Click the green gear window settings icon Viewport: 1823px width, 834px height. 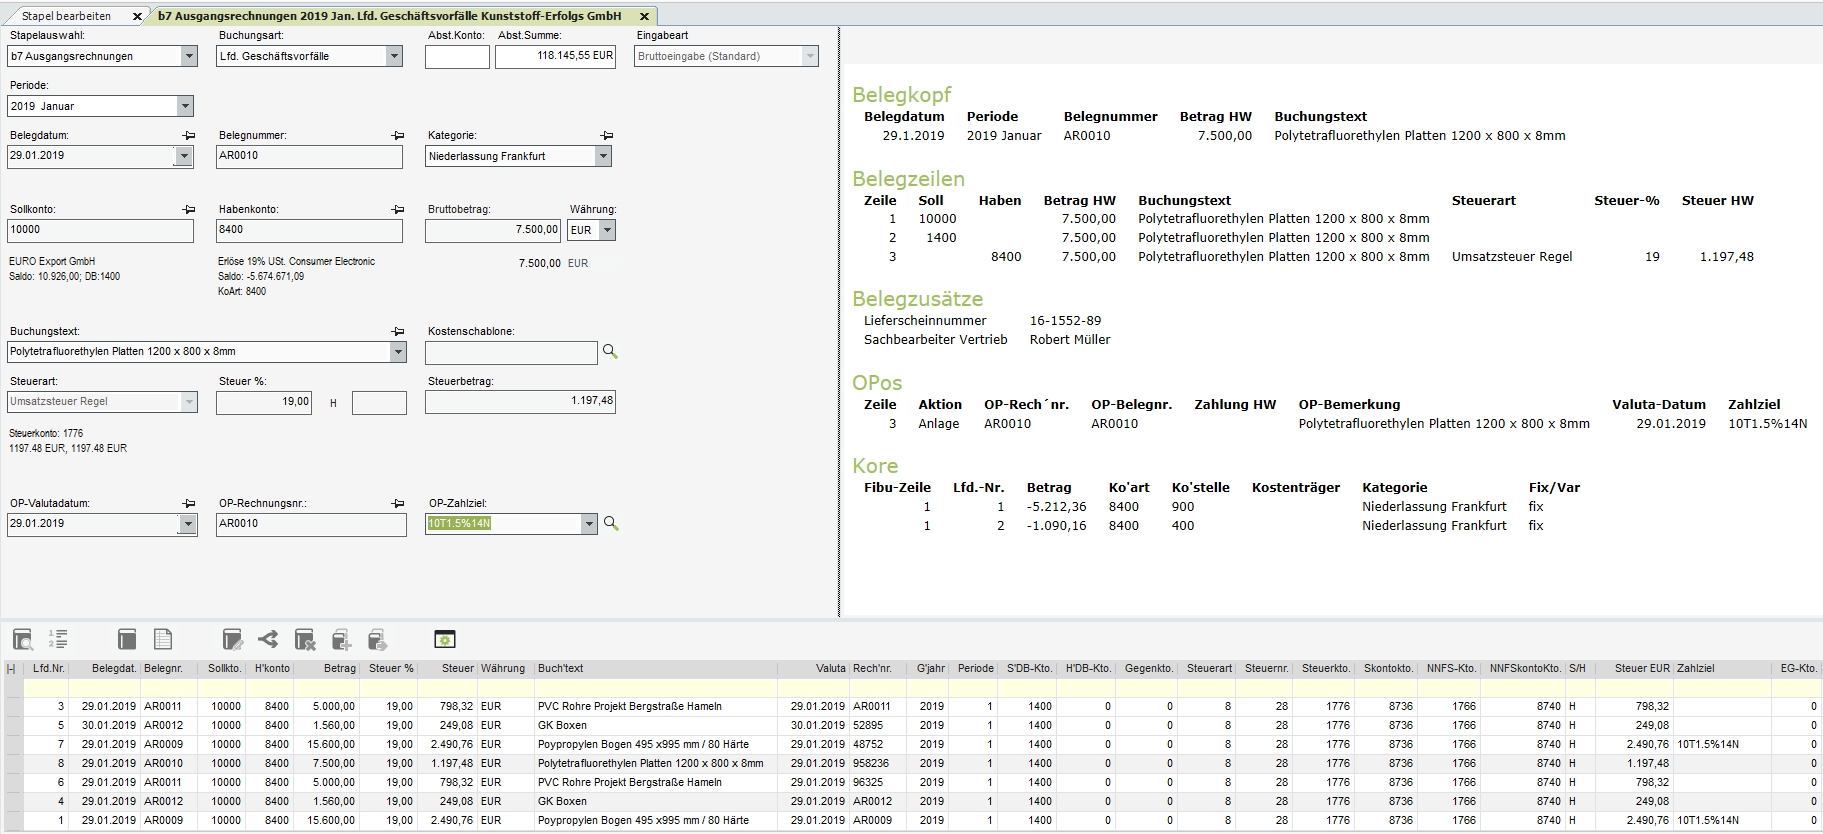(x=445, y=639)
